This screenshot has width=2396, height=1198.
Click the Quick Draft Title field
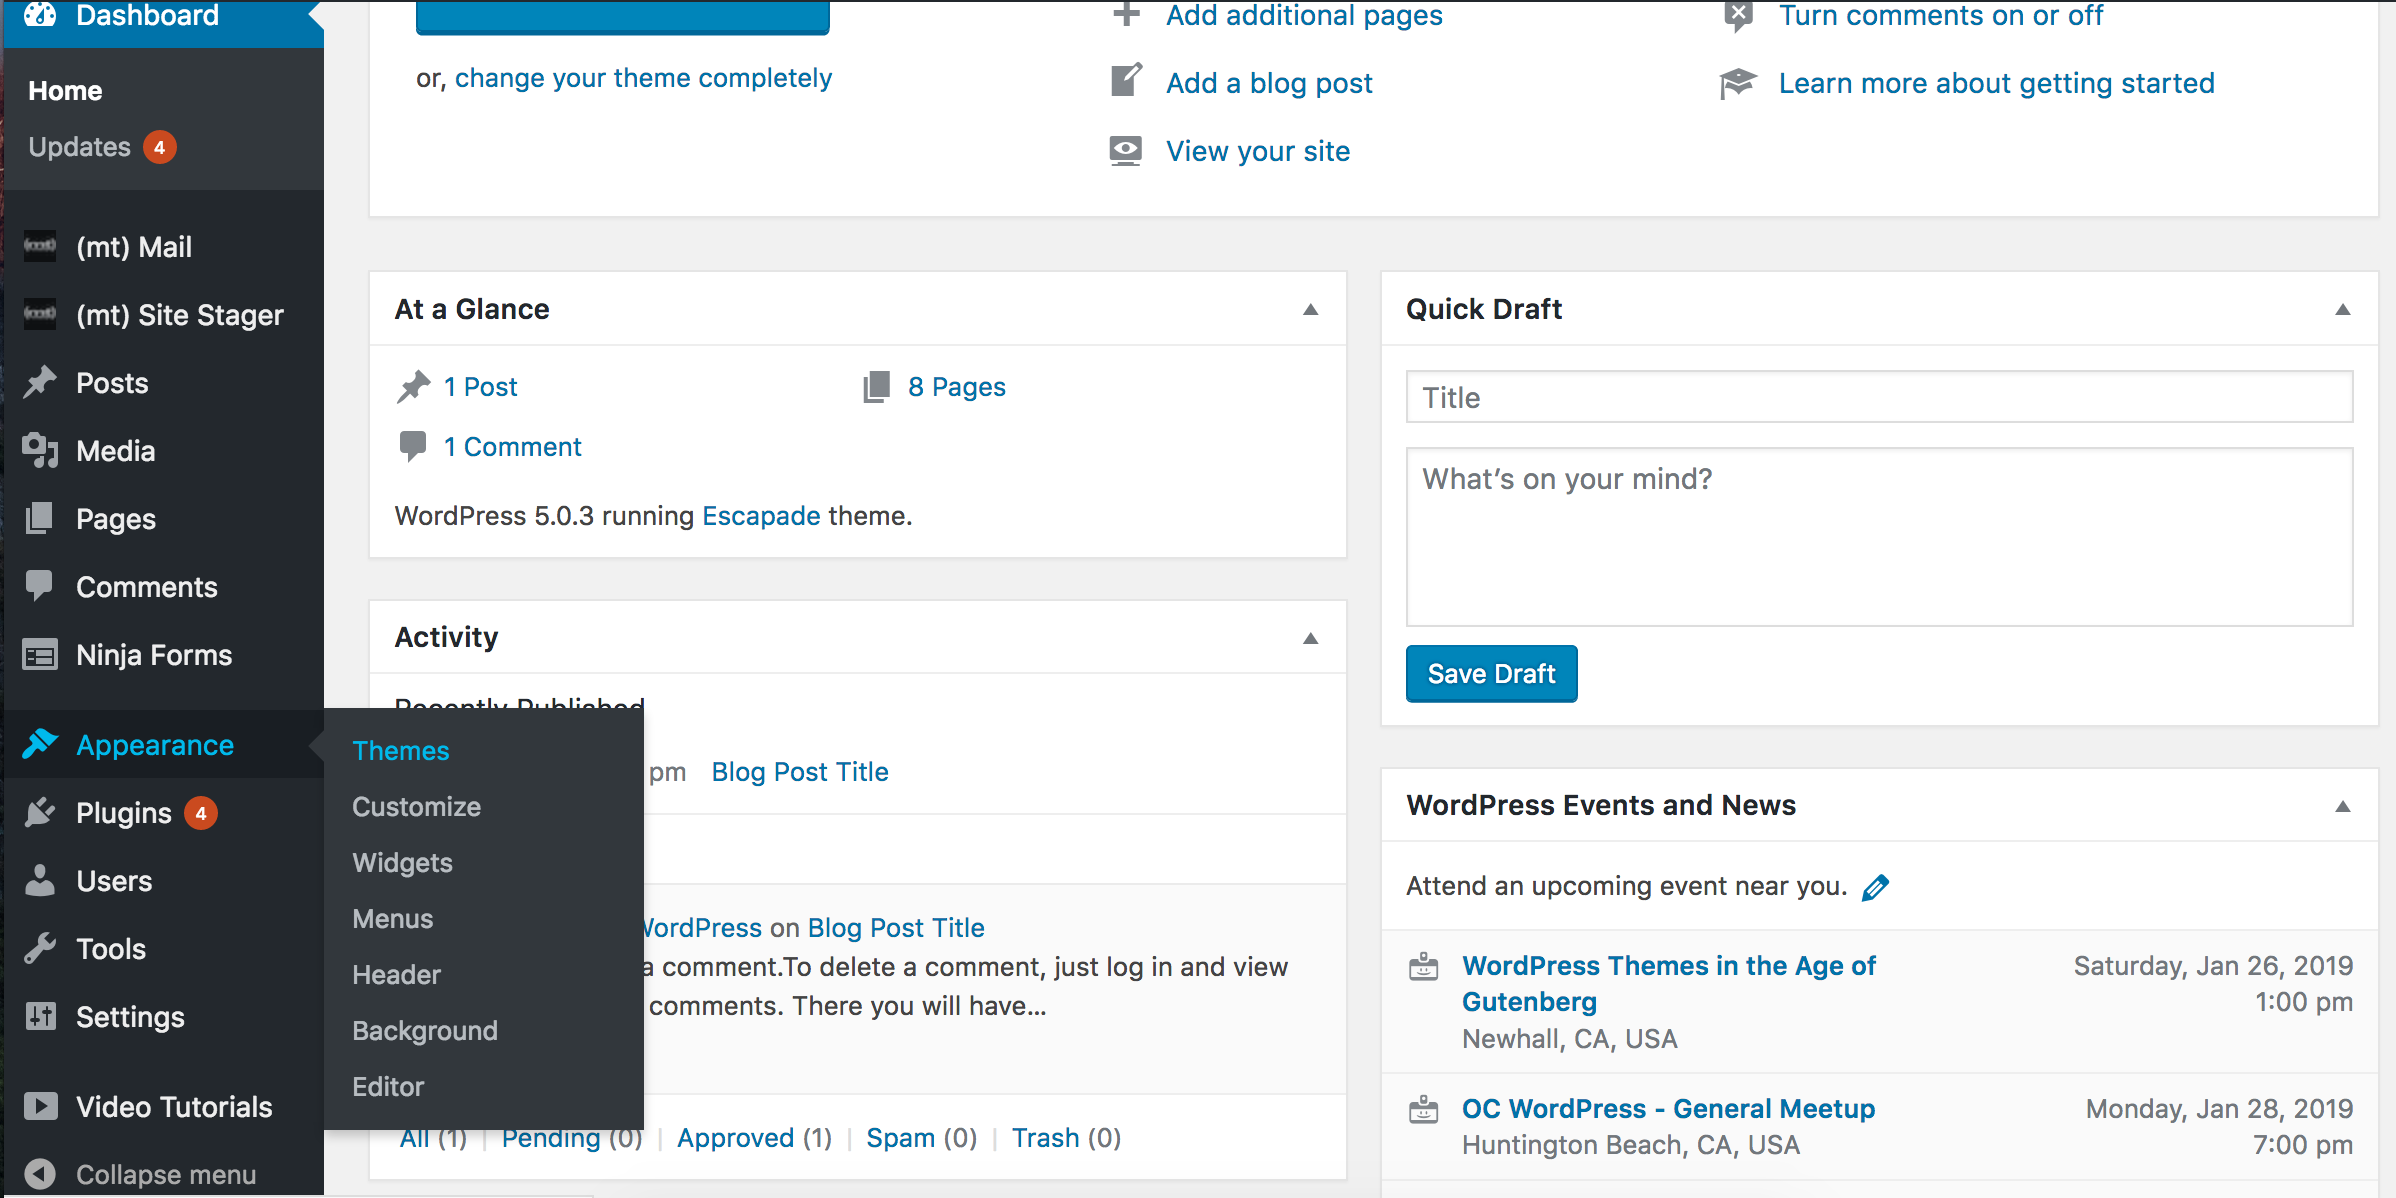[x=1880, y=397]
